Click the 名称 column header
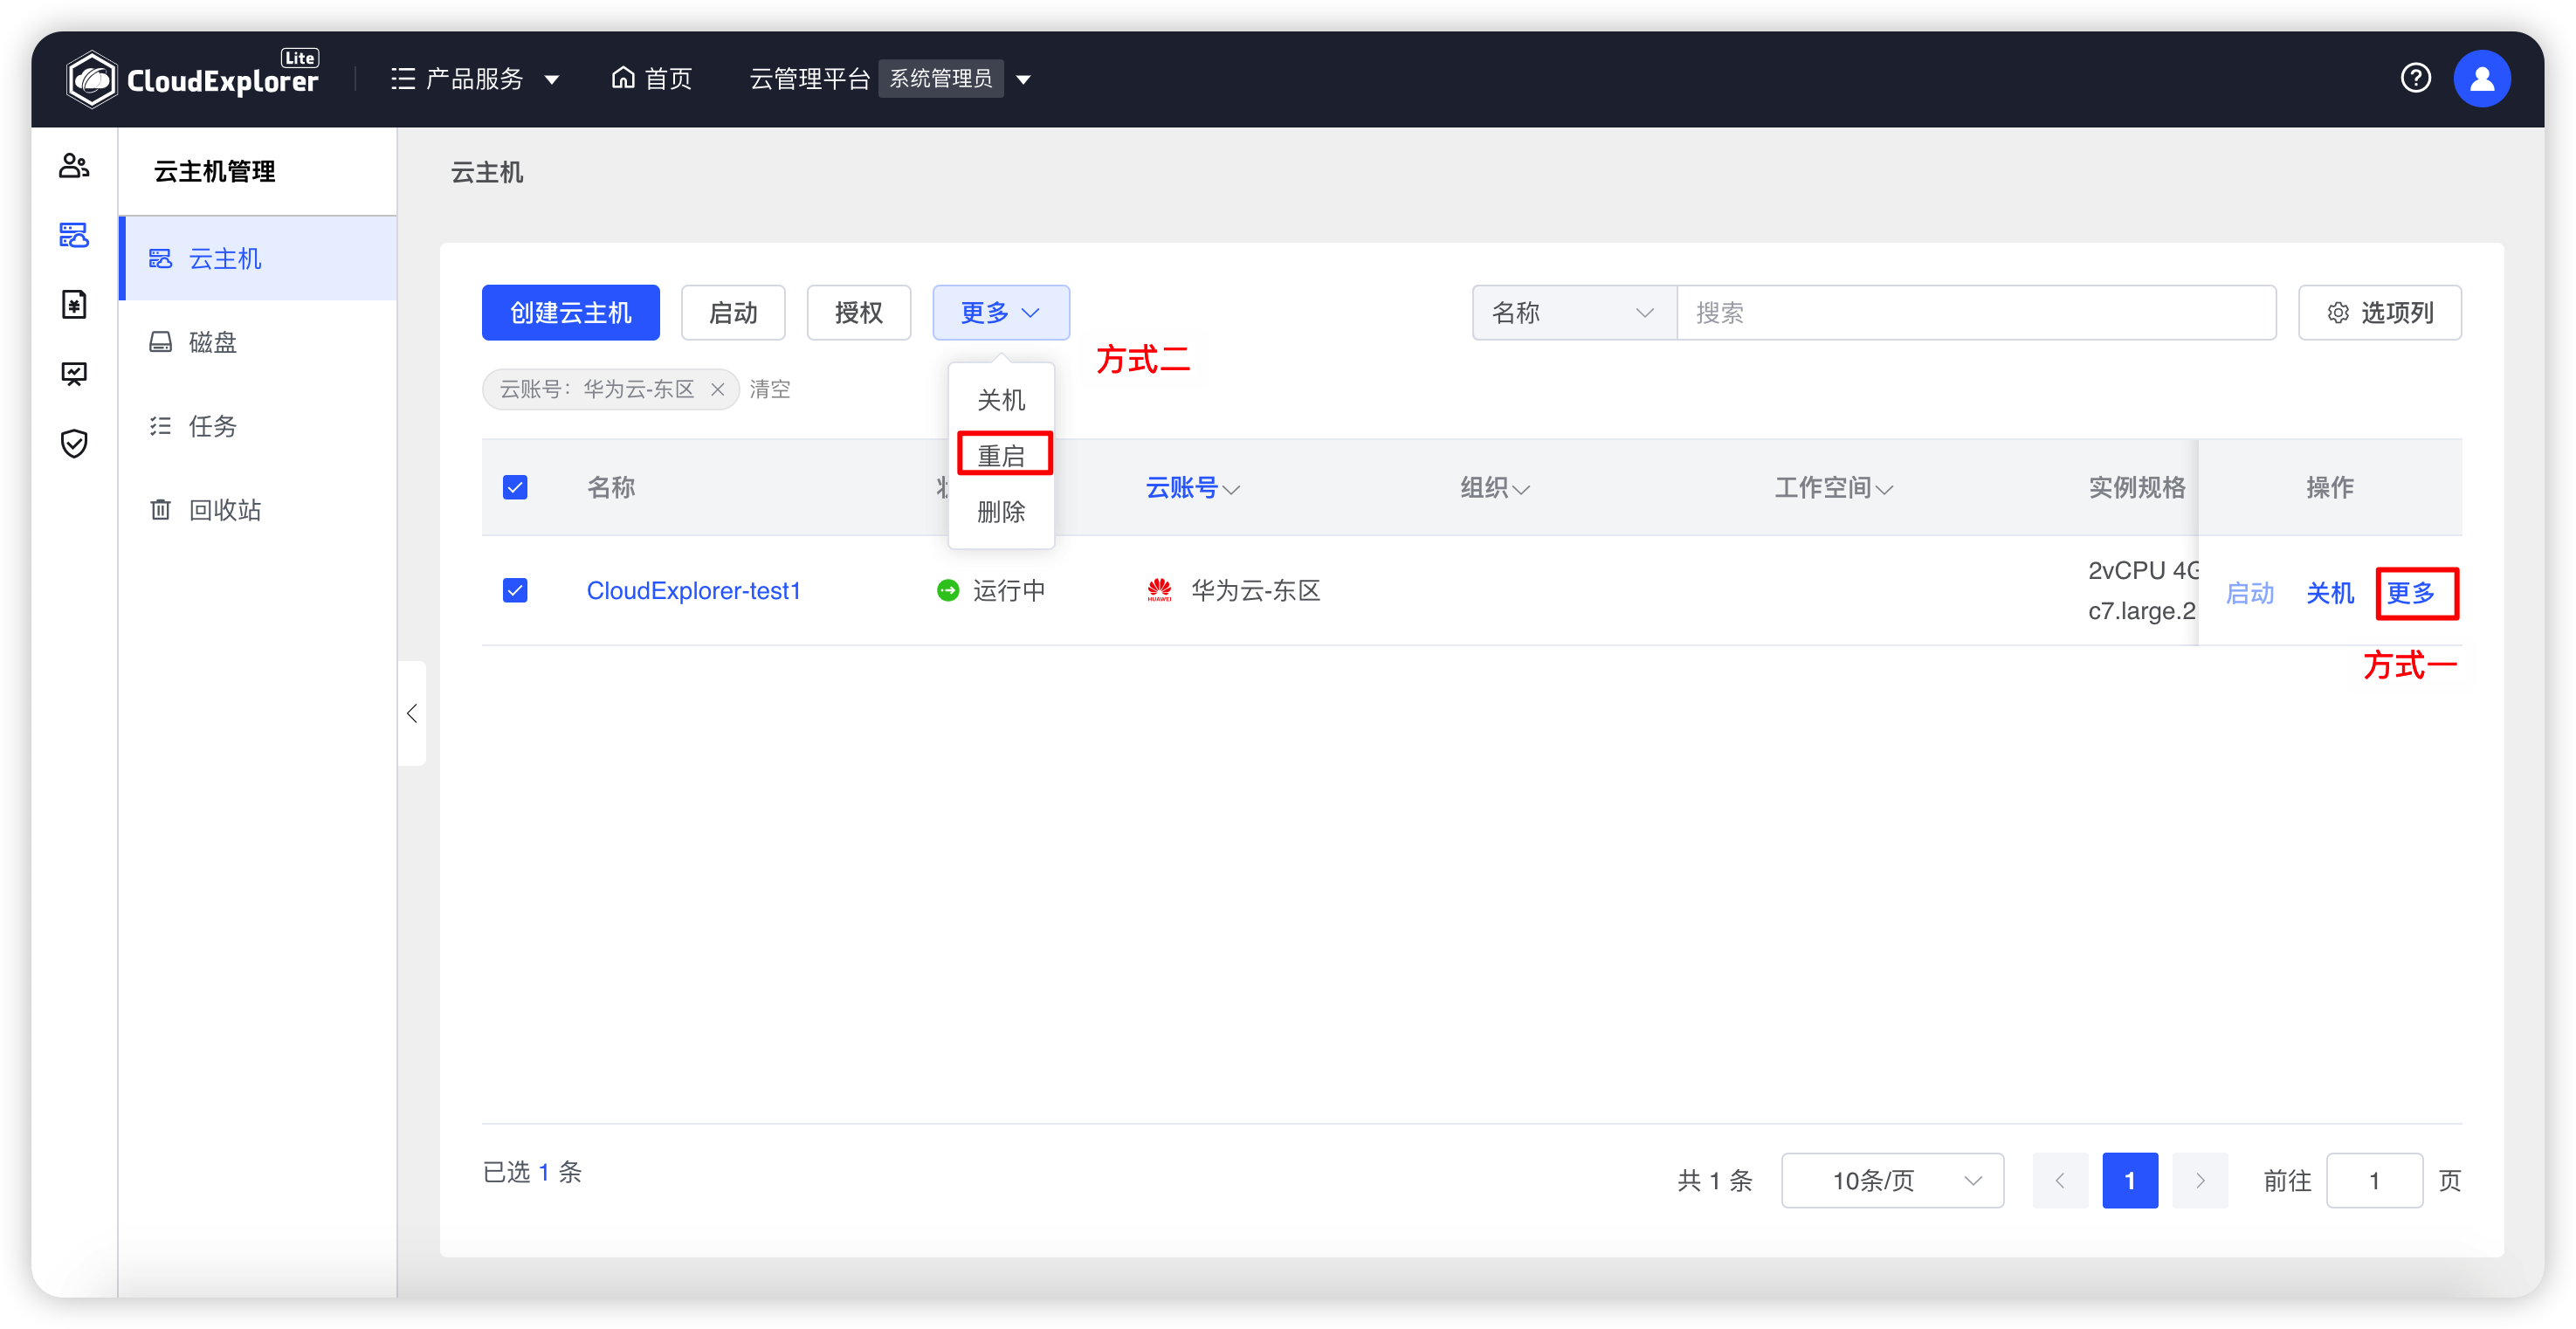The height and width of the screenshot is (1329, 2576). coord(611,487)
